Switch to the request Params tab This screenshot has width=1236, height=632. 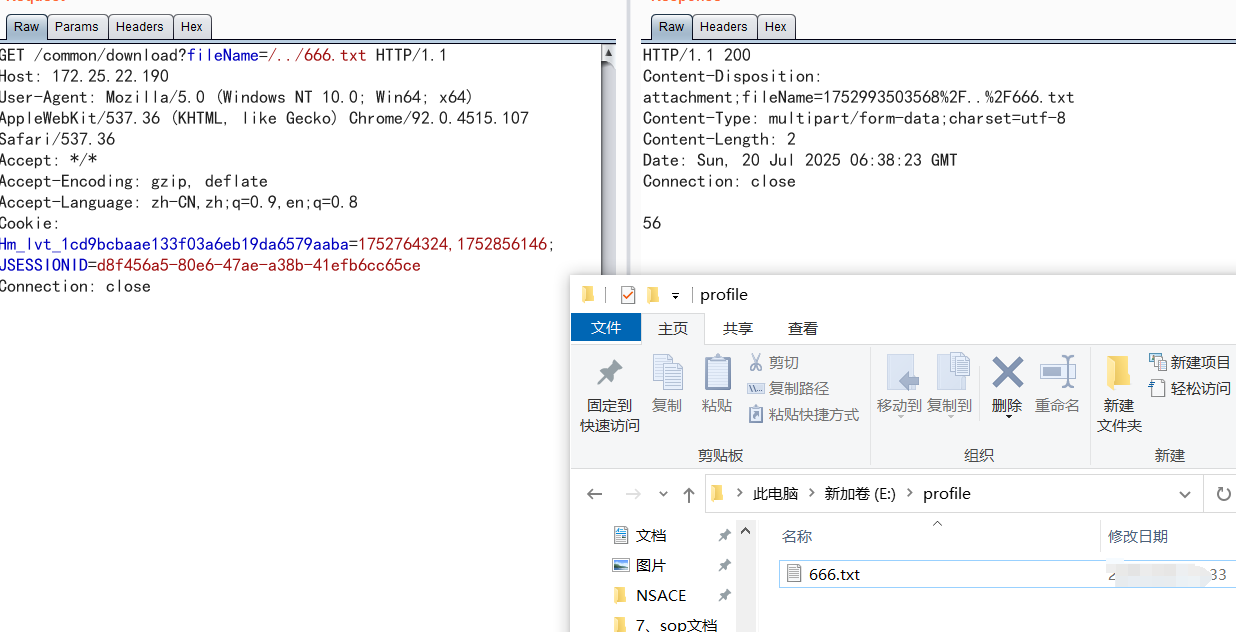pyautogui.click(x=77, y=27)
